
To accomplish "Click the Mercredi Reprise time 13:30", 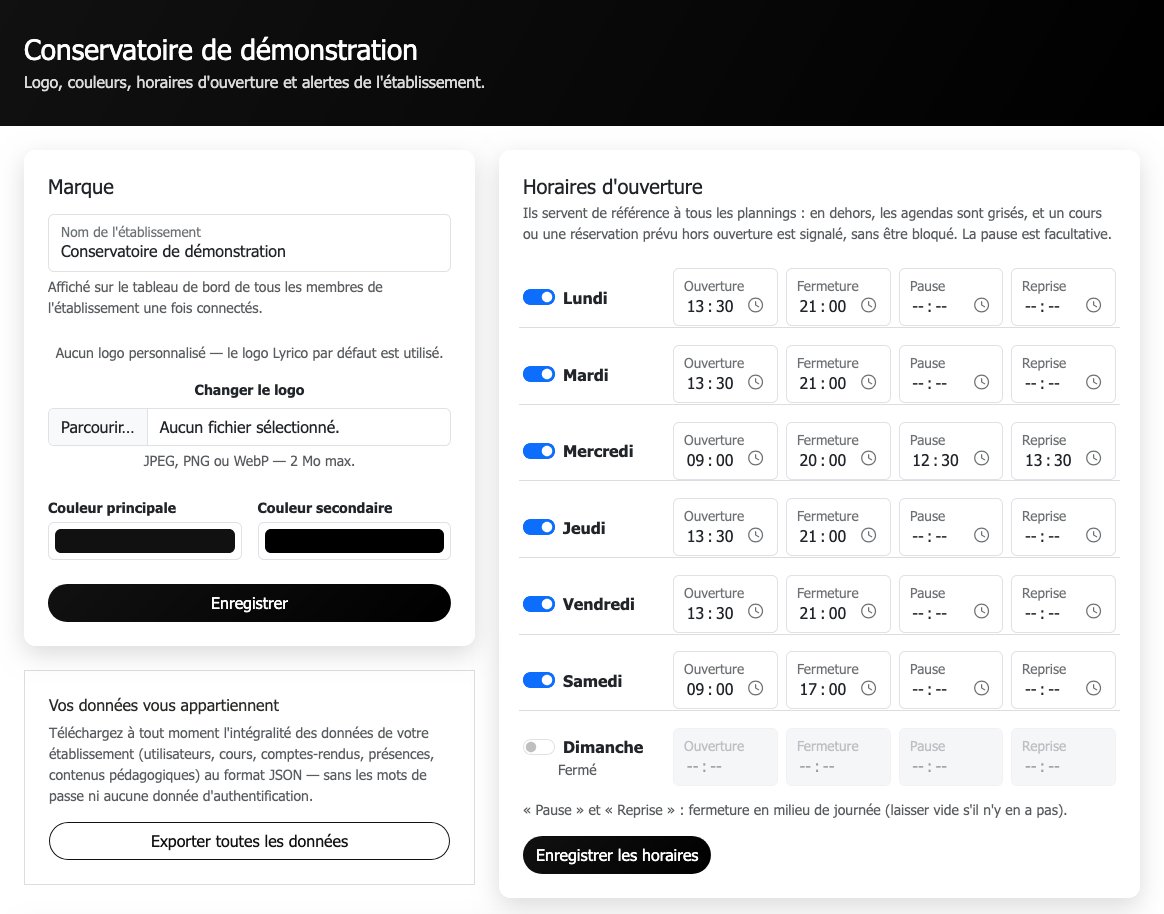I will (1048, 460).
